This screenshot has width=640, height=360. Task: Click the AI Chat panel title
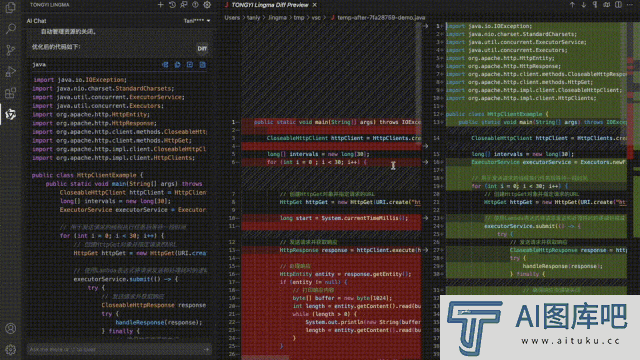pyautogui.click(x=36, y=21)
